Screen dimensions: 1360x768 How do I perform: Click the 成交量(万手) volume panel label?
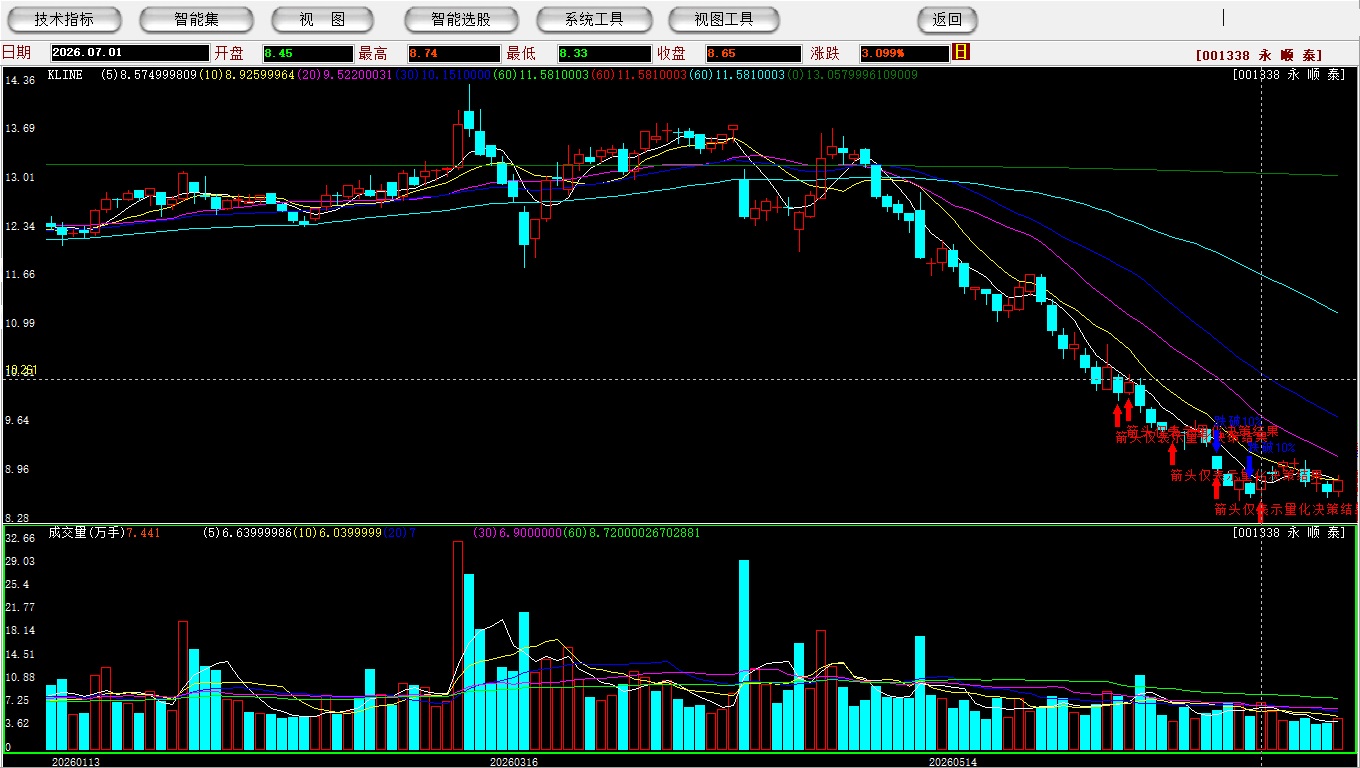(x=86, y=533)
